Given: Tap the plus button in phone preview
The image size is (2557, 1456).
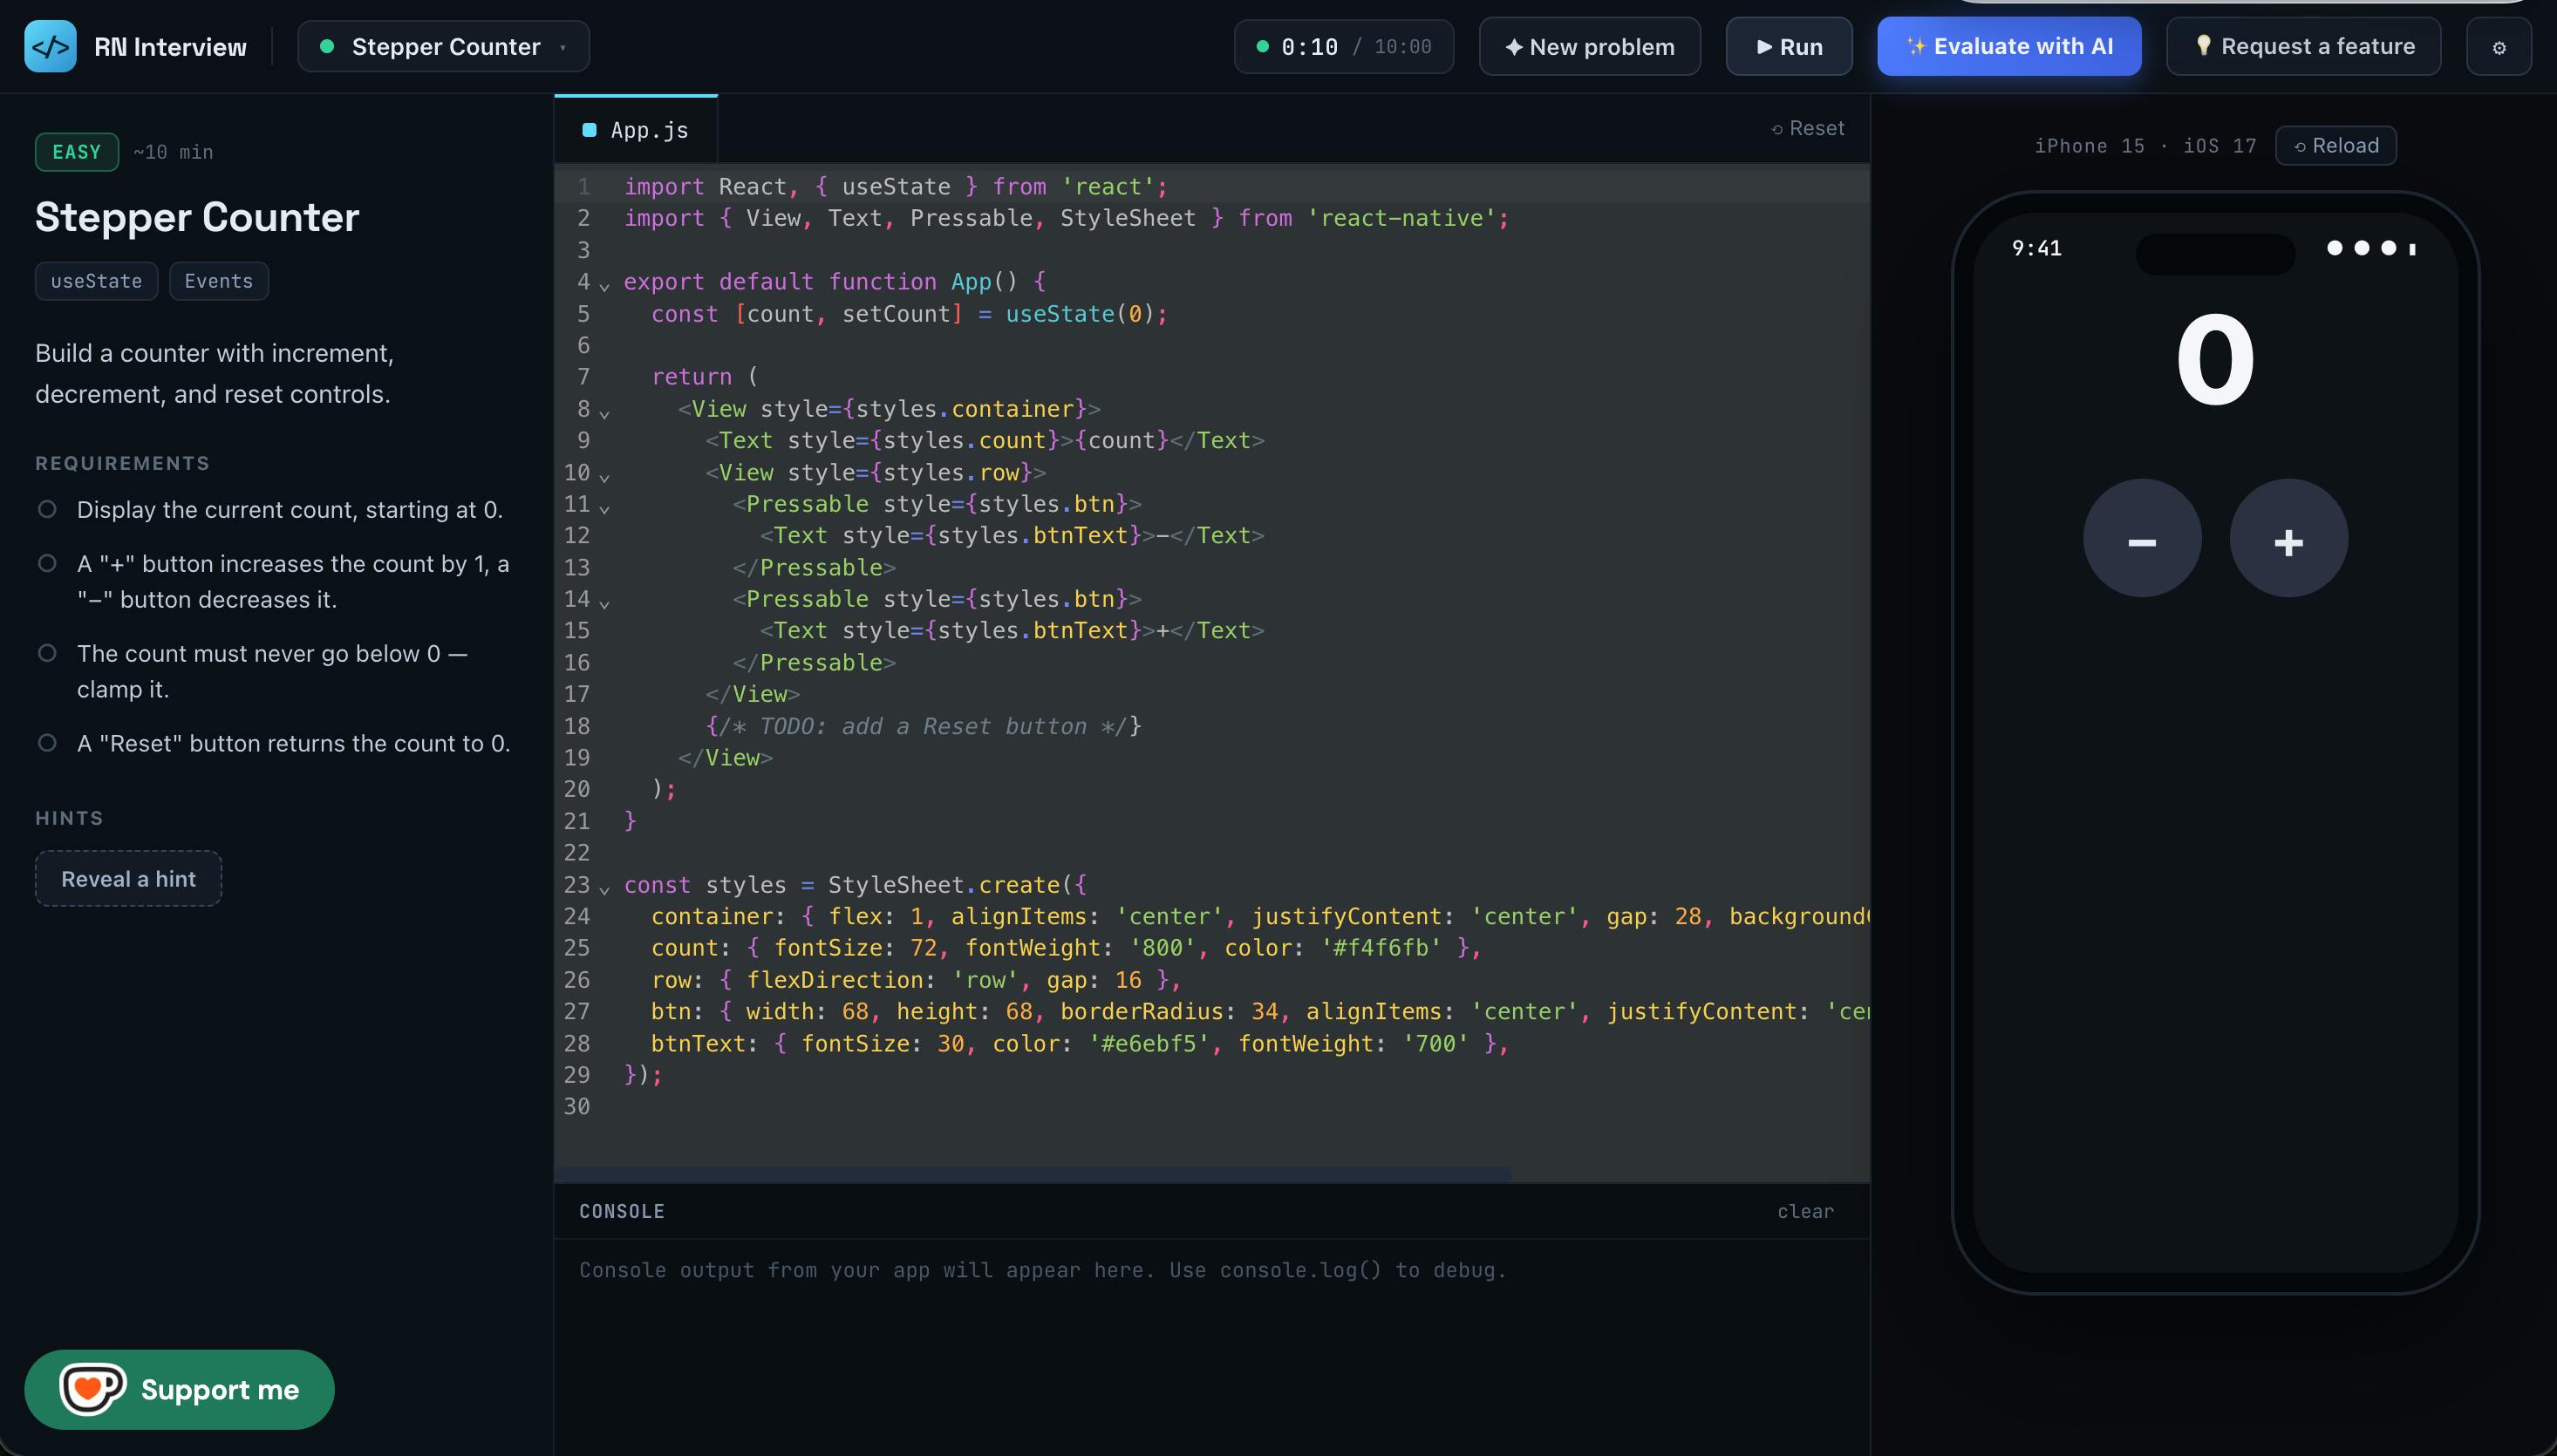Looking at the screenshot, I should (x=2288, y=538).
